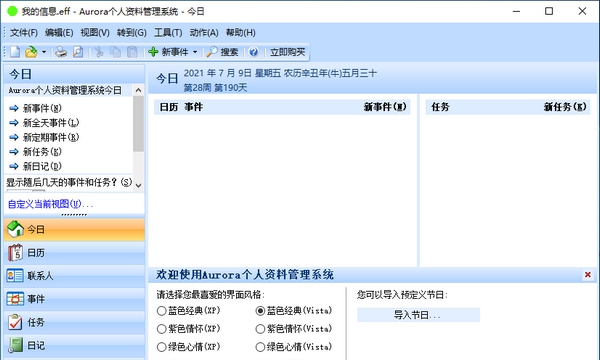The width and height of the screenshot is (600, 360).
Task: Click 新事件(N) in calendar events header
Action: [385, 107]
